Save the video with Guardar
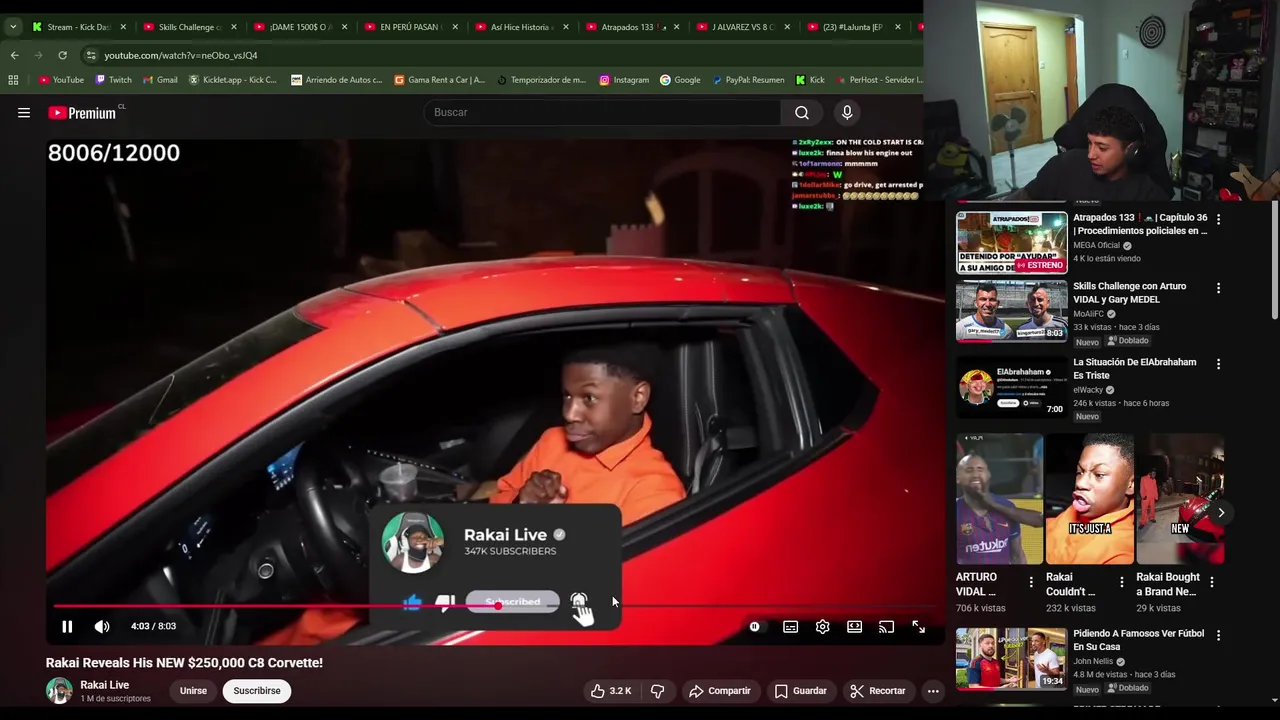The image size is (1280, 720). click(x=801, y=691)
